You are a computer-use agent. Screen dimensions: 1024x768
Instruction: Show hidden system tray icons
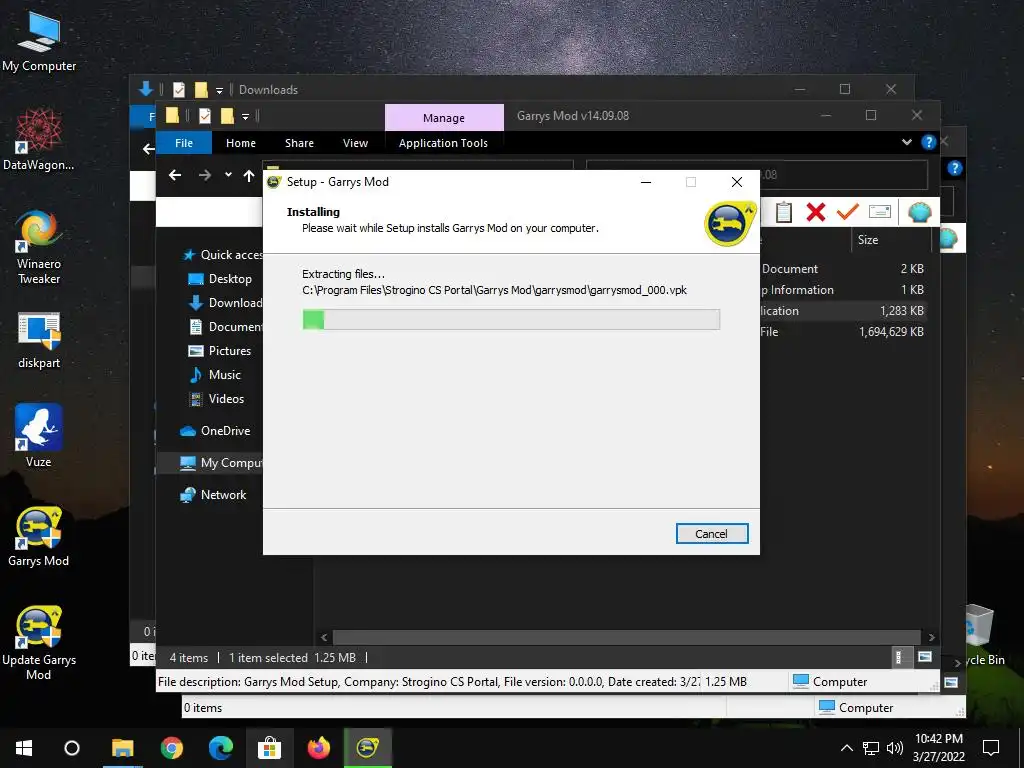point(846,748)
